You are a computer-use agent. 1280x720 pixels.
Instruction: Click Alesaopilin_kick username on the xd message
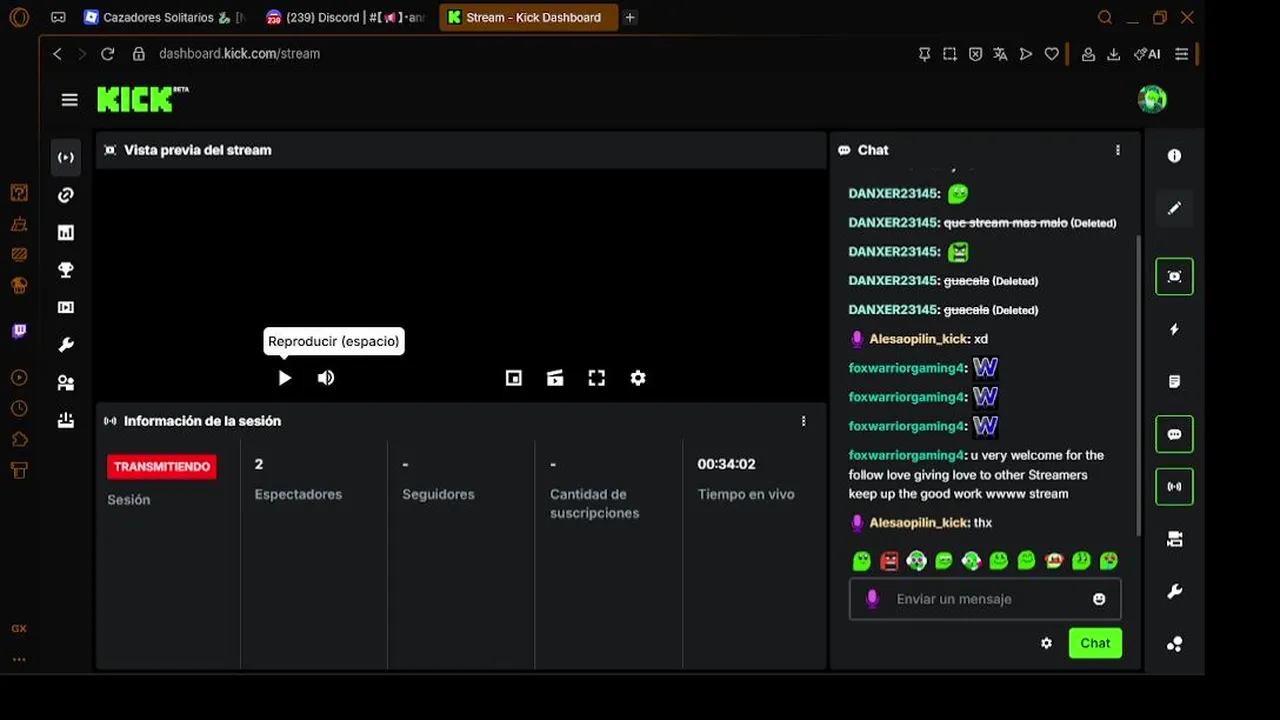pyautogui.click(x=918, y=339)
